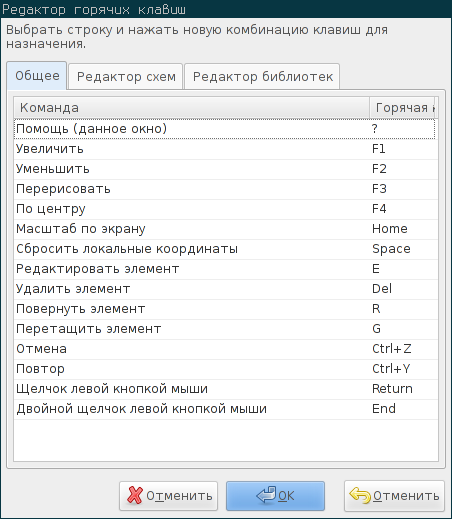Select the Масштаб по экрану row

click(x=226, y=229)
